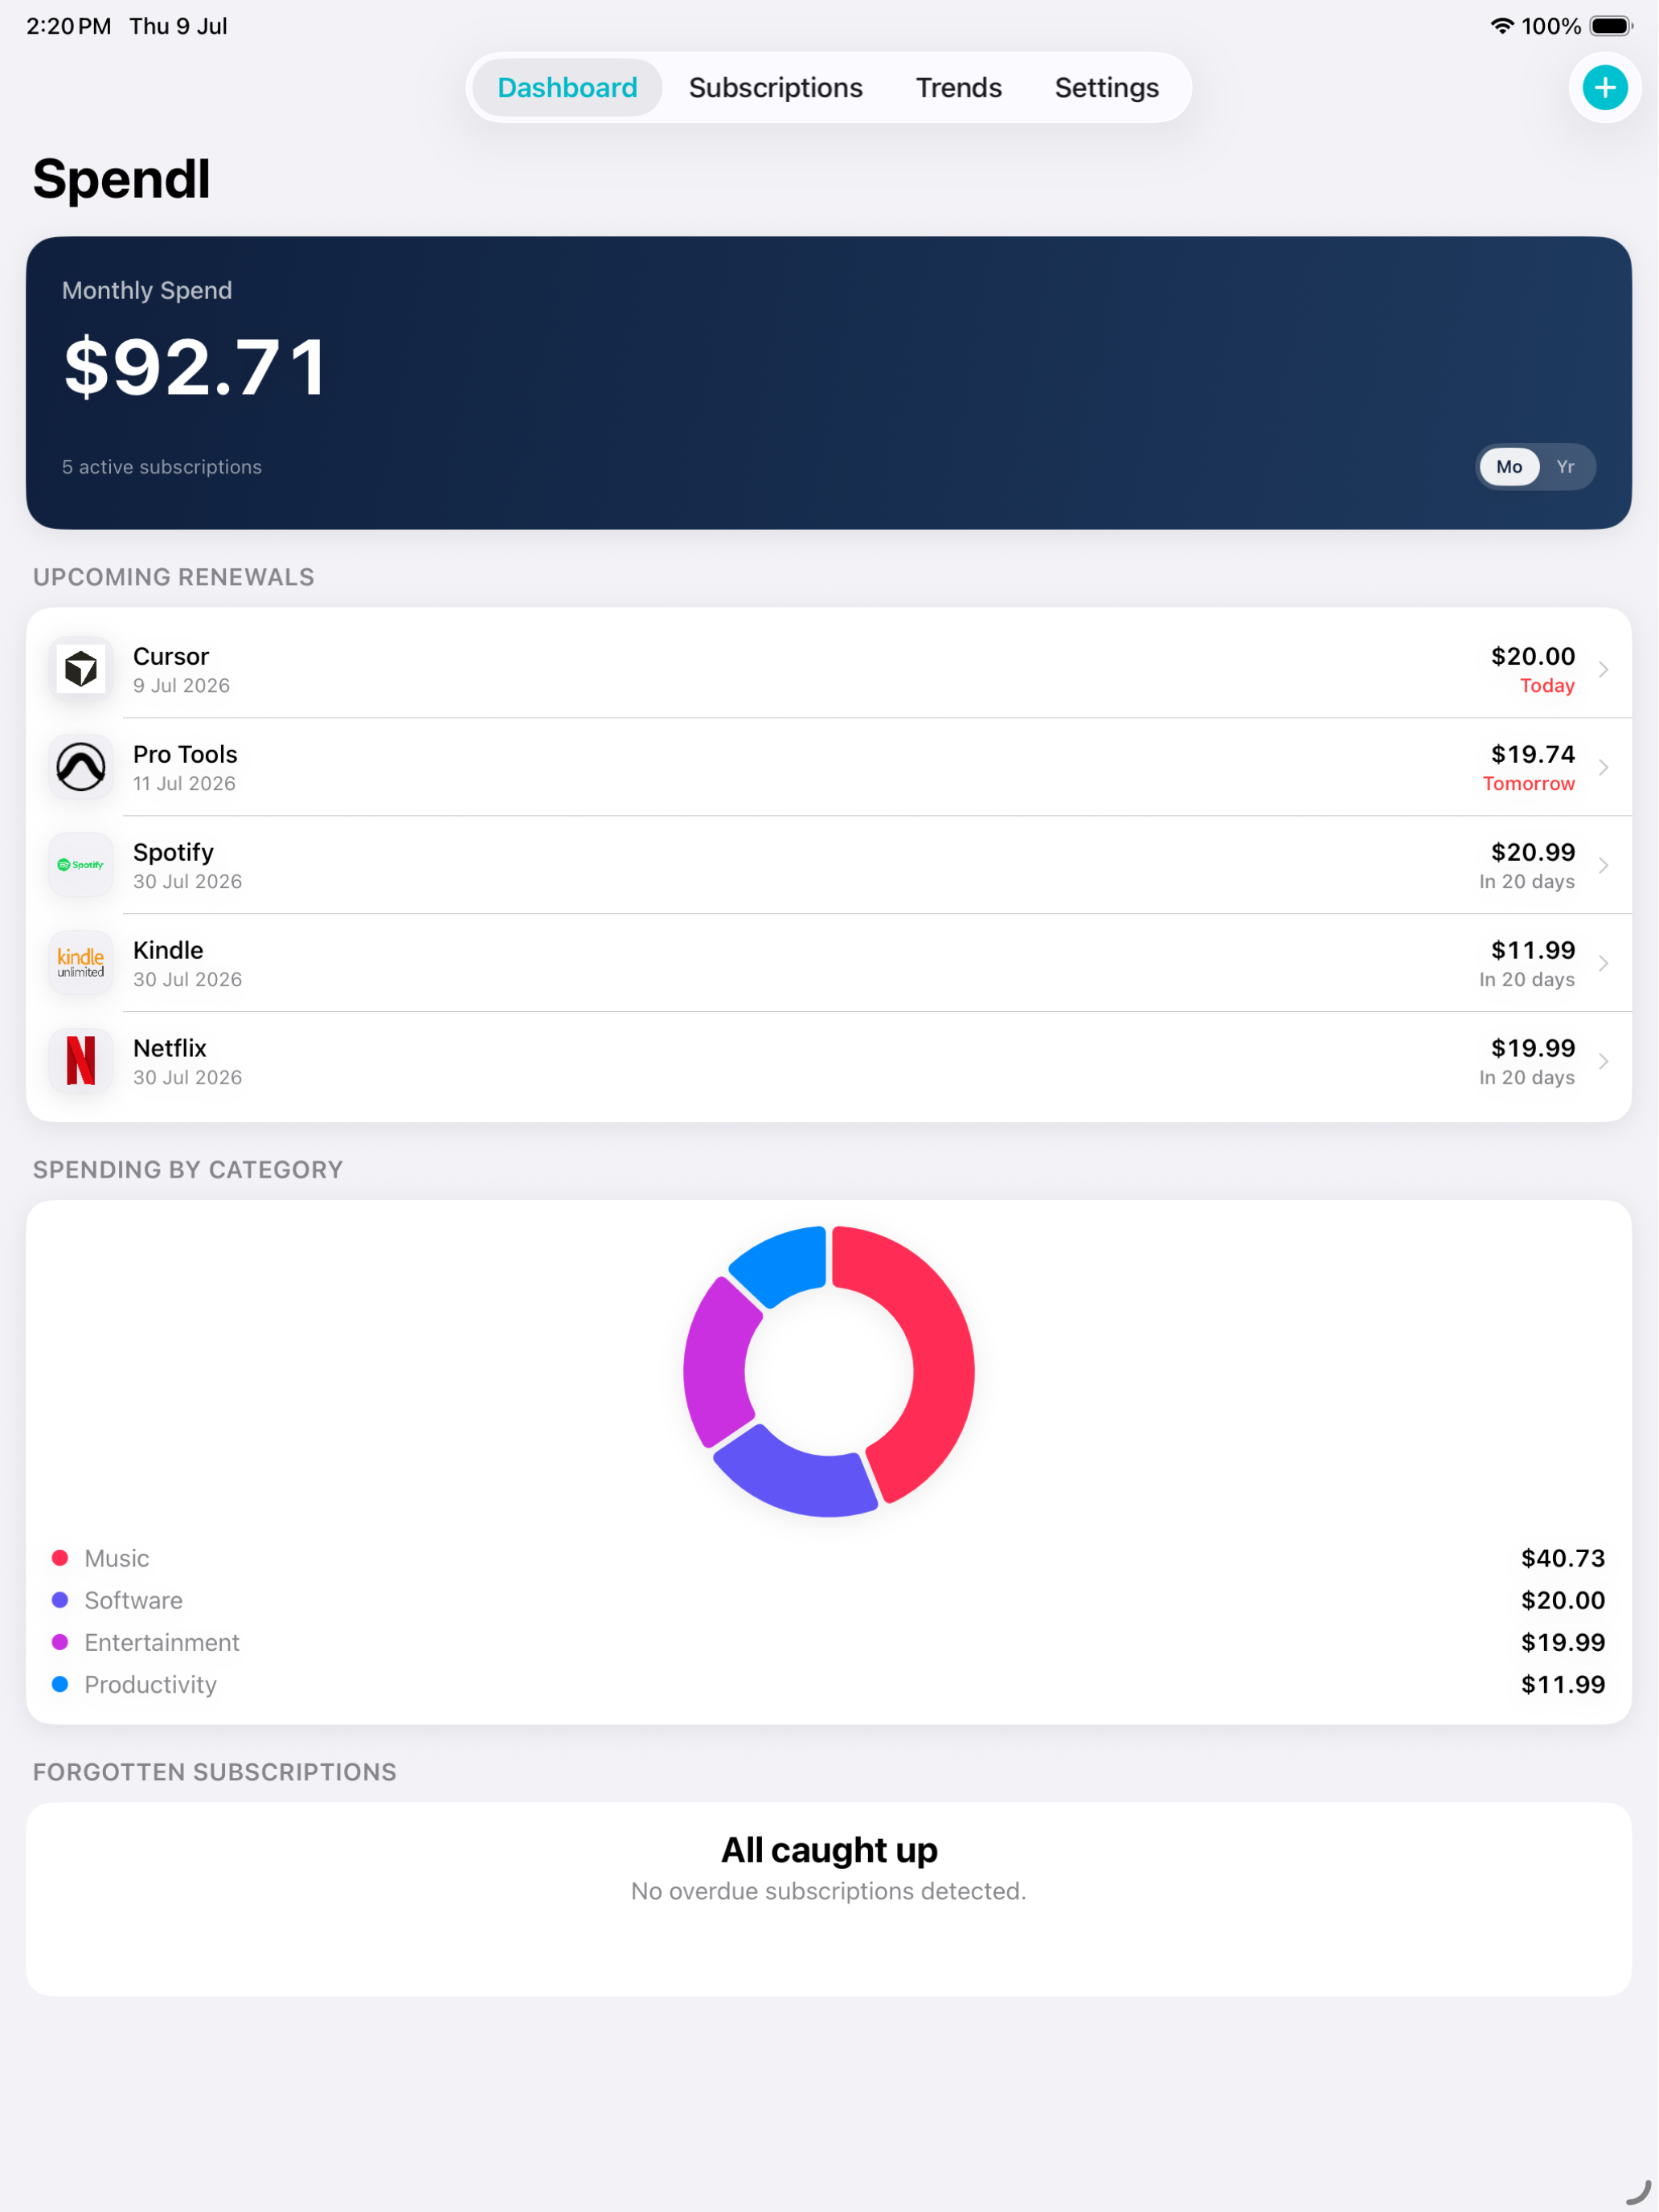Tap the Software category label
Screen dimensions: 1659x2212
pos(133,1600)
